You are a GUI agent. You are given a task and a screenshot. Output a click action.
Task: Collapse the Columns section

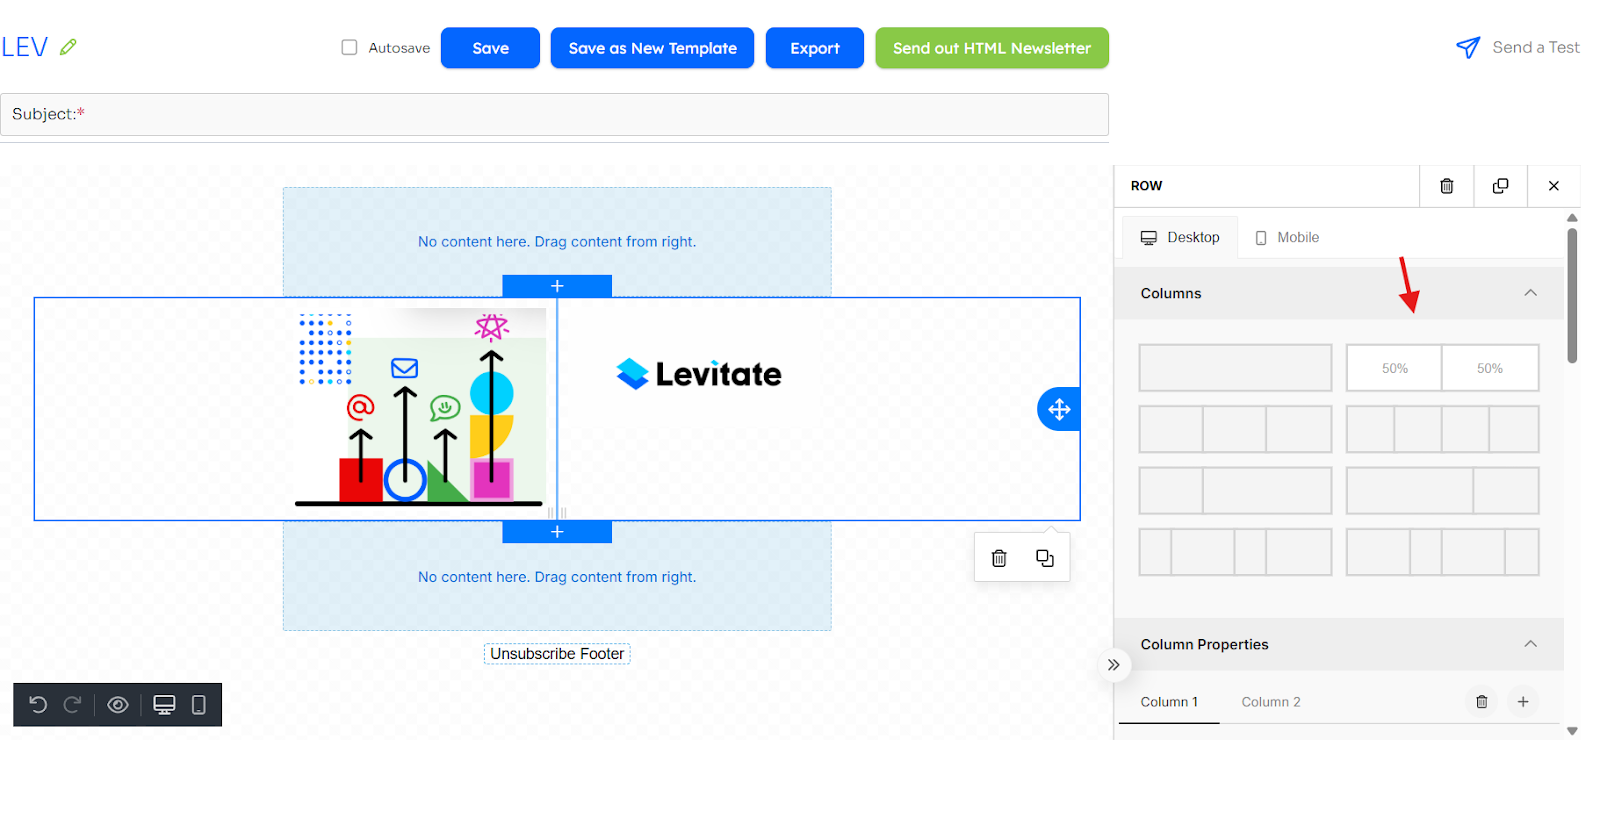tap(1530, 293)
